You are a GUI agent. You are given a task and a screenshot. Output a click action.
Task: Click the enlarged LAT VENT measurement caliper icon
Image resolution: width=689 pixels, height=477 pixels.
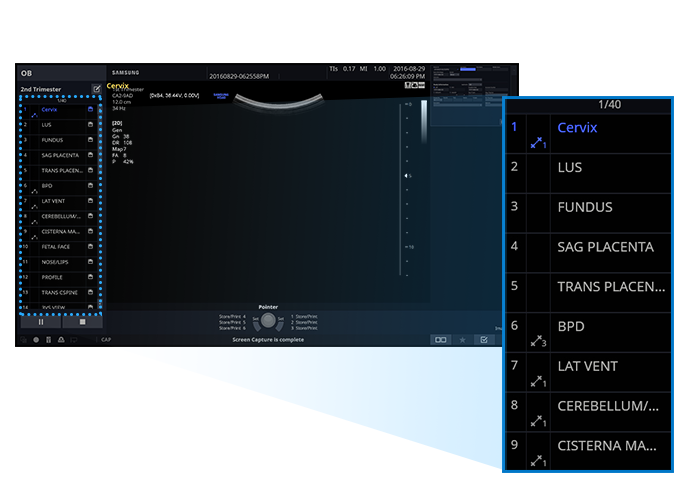[x=538, y=381]
